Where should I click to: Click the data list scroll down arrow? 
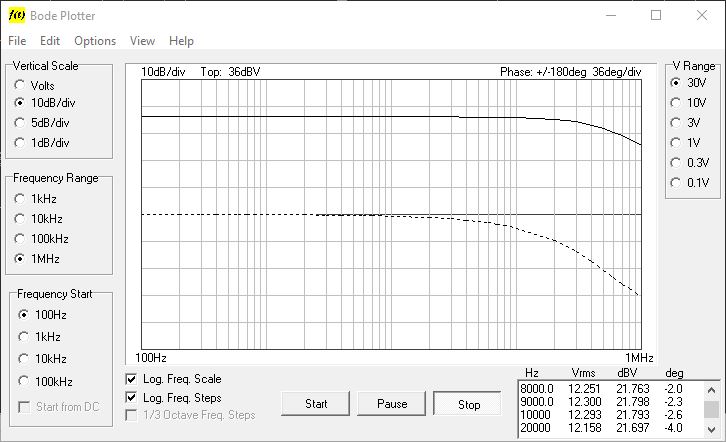(x=712, y=429)
